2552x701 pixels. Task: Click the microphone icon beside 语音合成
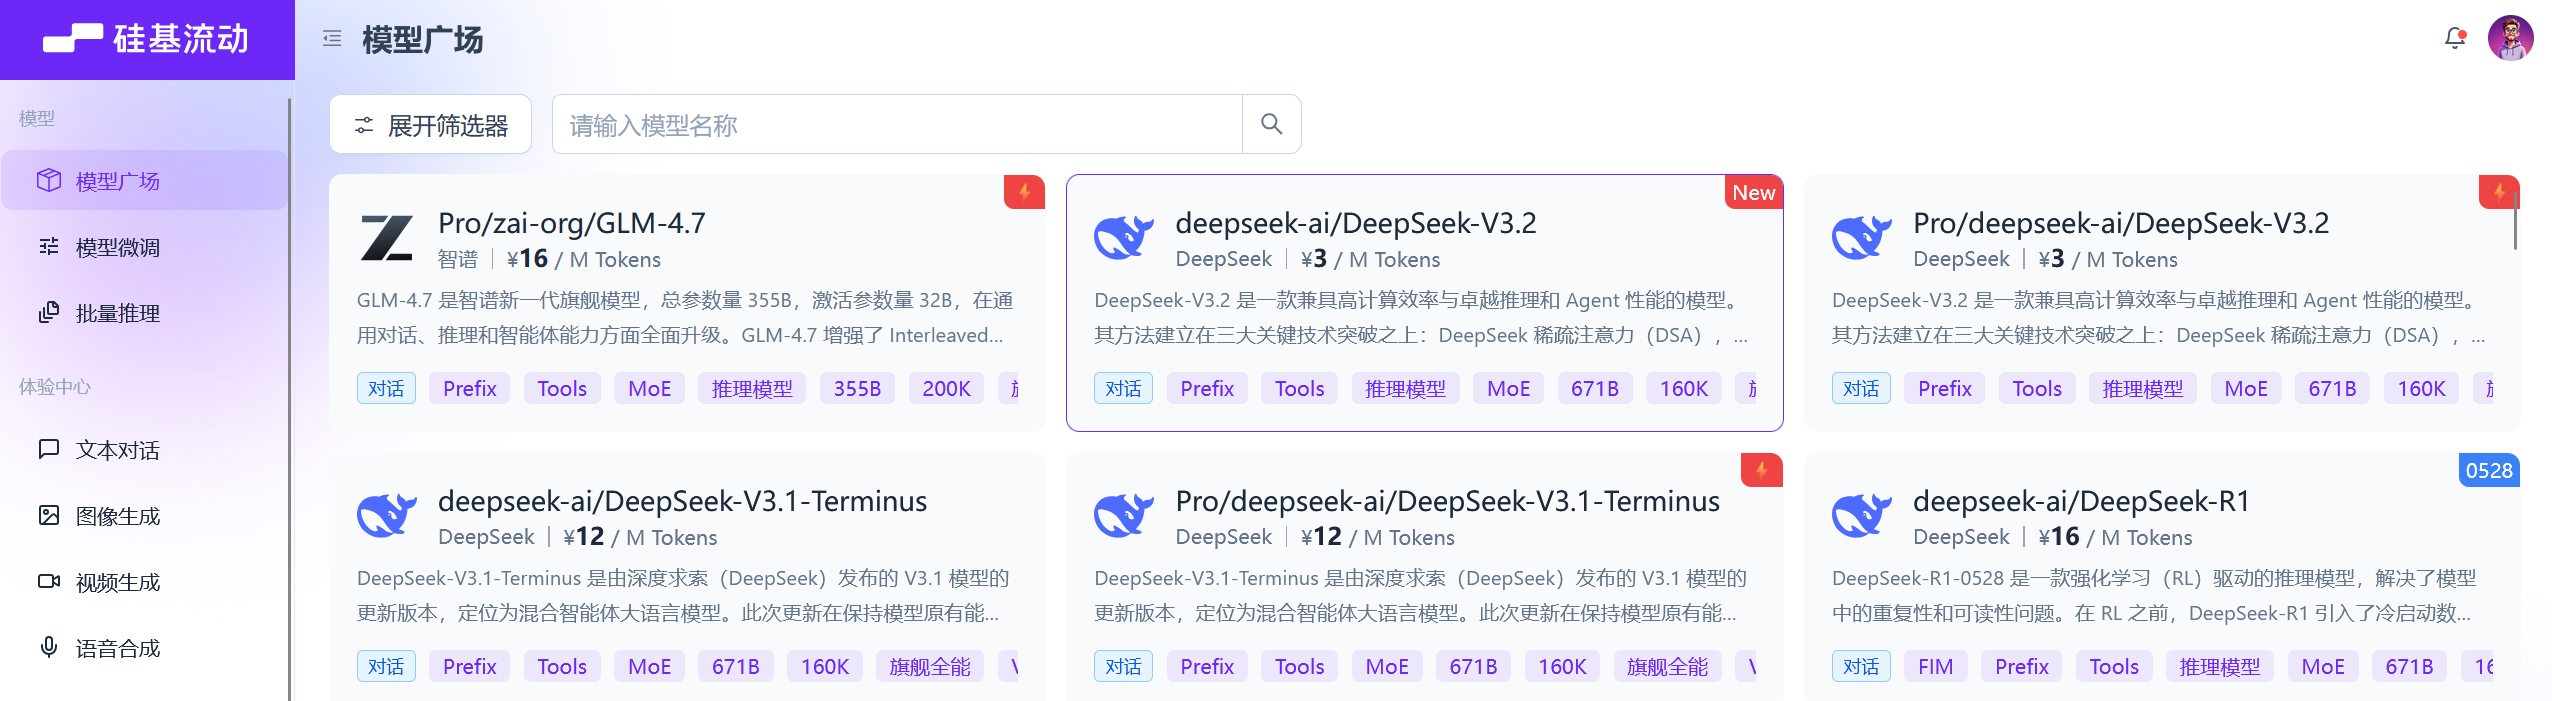[49, 647]
